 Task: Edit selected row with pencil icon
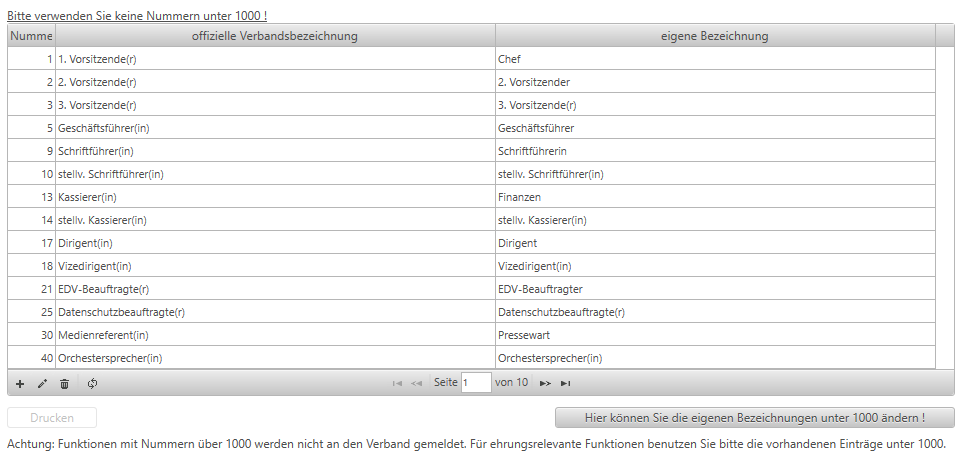tap(42, 384)
